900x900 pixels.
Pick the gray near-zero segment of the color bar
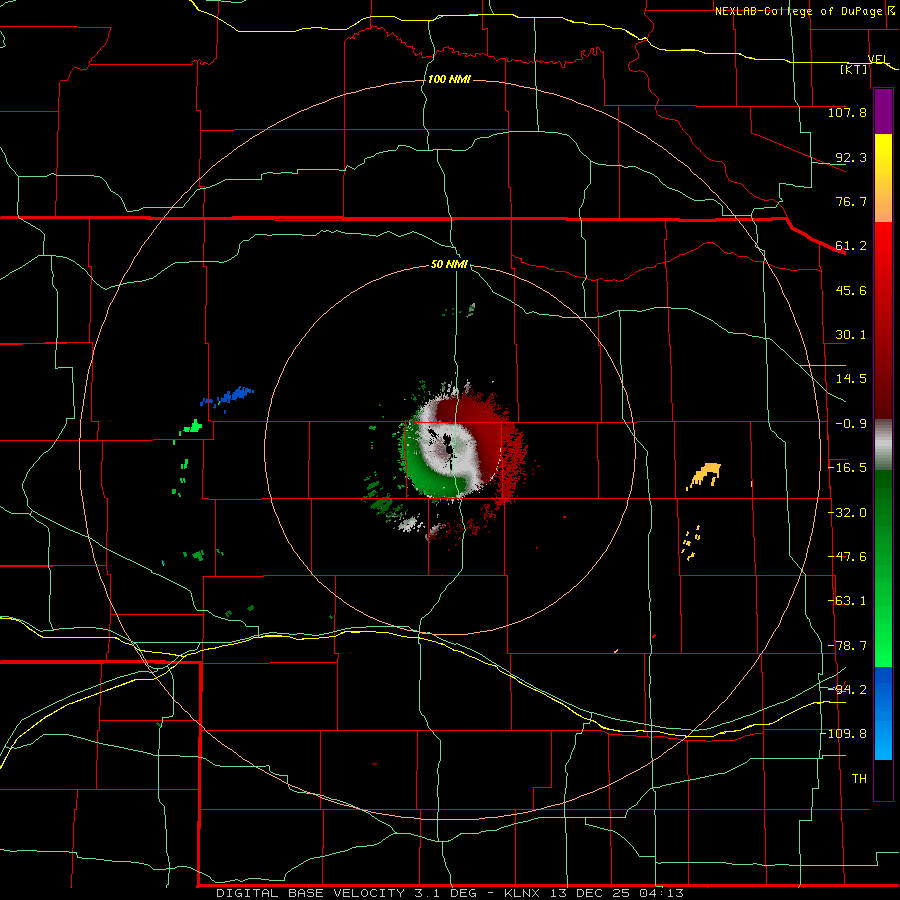(x=883, y=445)
